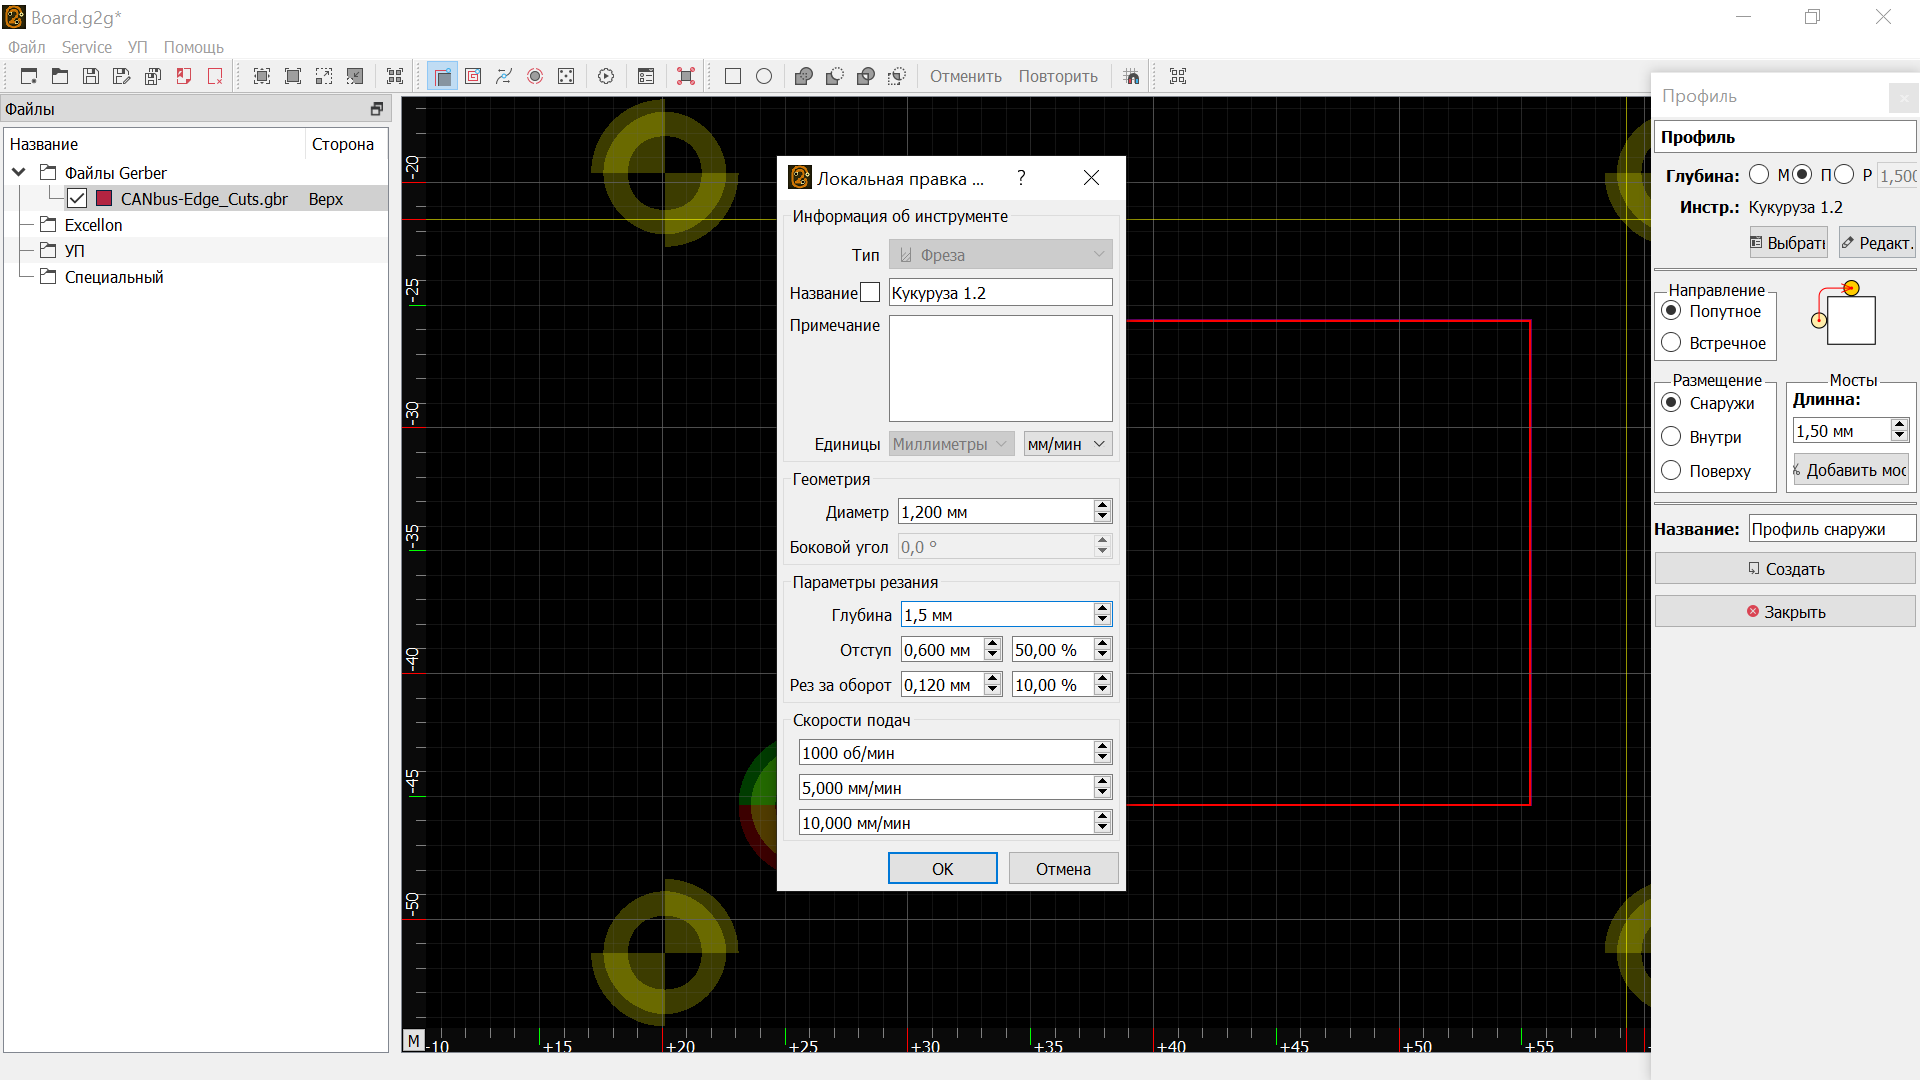The image size is (1920, 1080).
Task: Click the save file icon in toolbar
Action: (x=91, y=76)
